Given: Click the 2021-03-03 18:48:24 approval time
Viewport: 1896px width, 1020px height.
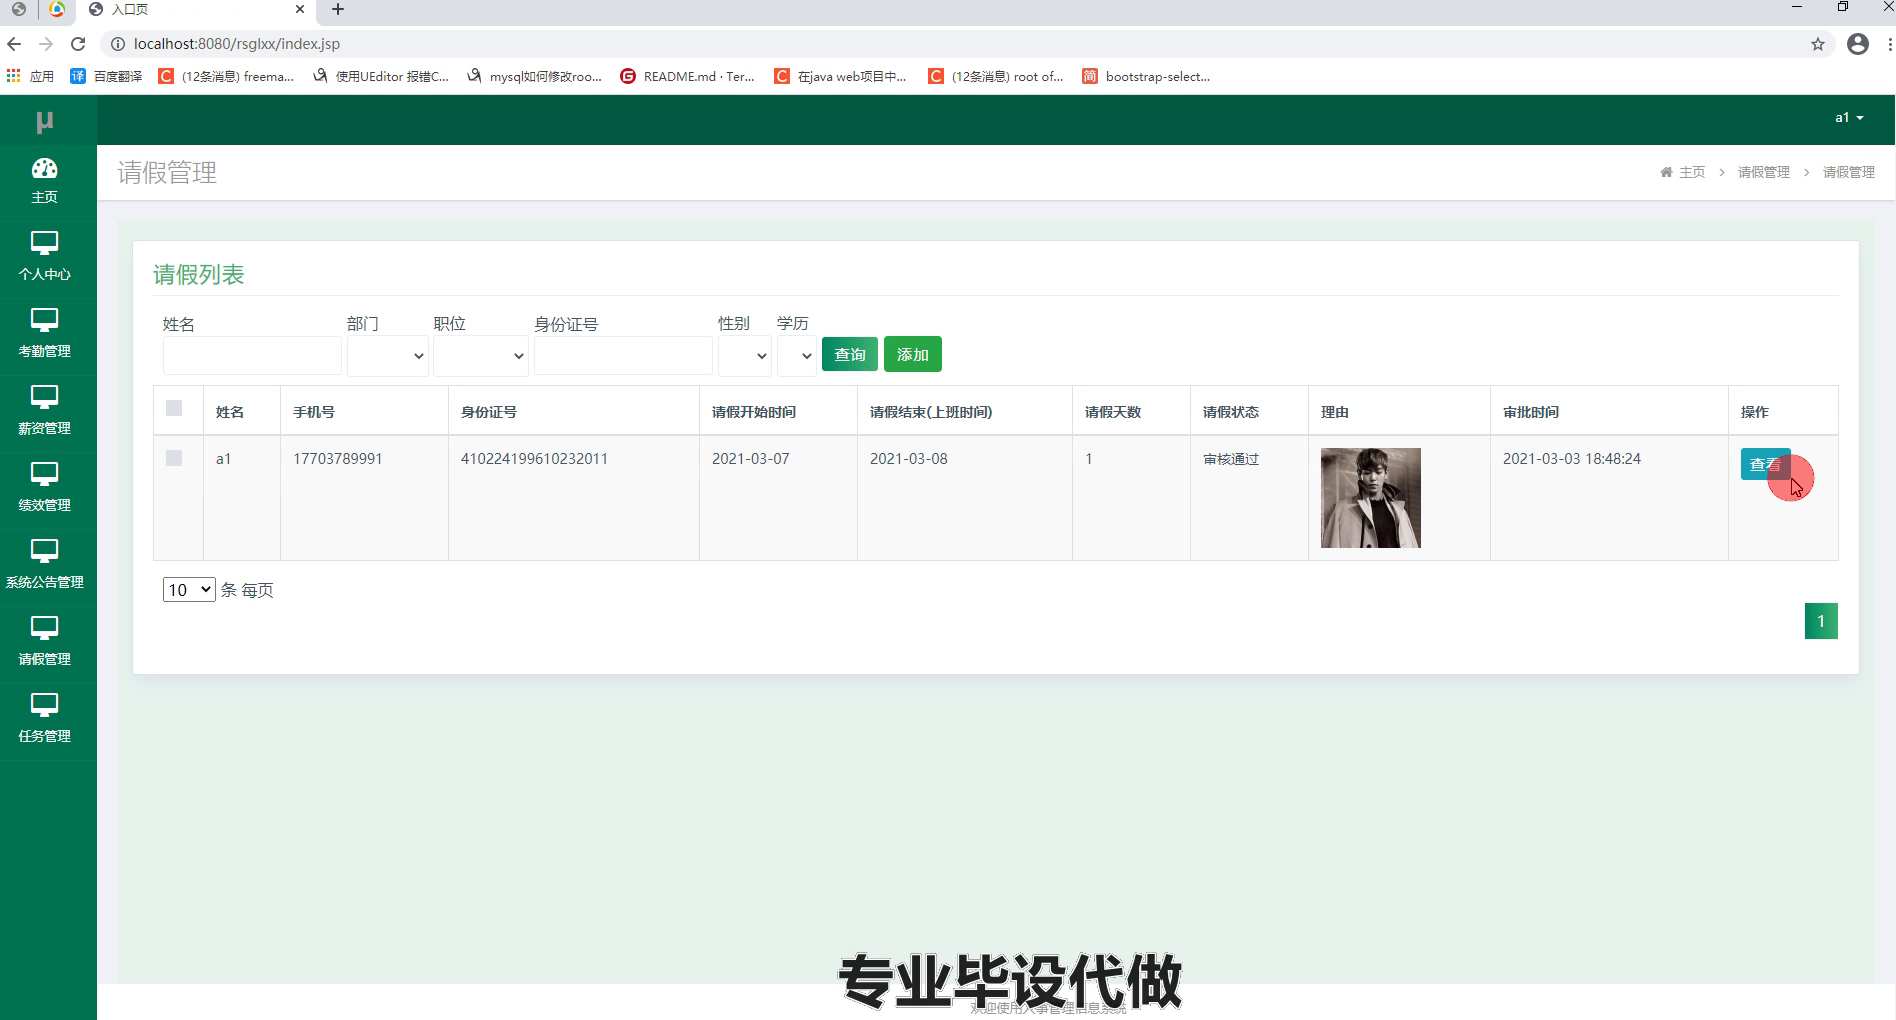Looking at the screenshot, I should (x=1572, y=459).
